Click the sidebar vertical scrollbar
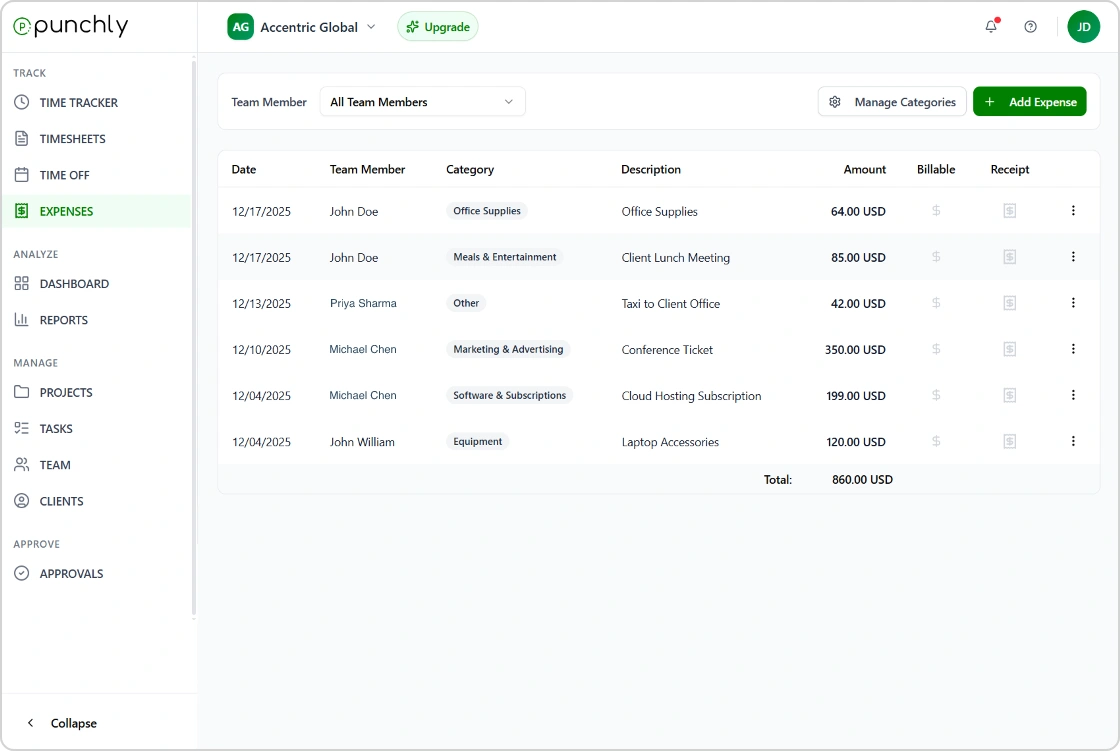The image size is (1120, 751). pyautogui.click(x=194, y=340)
